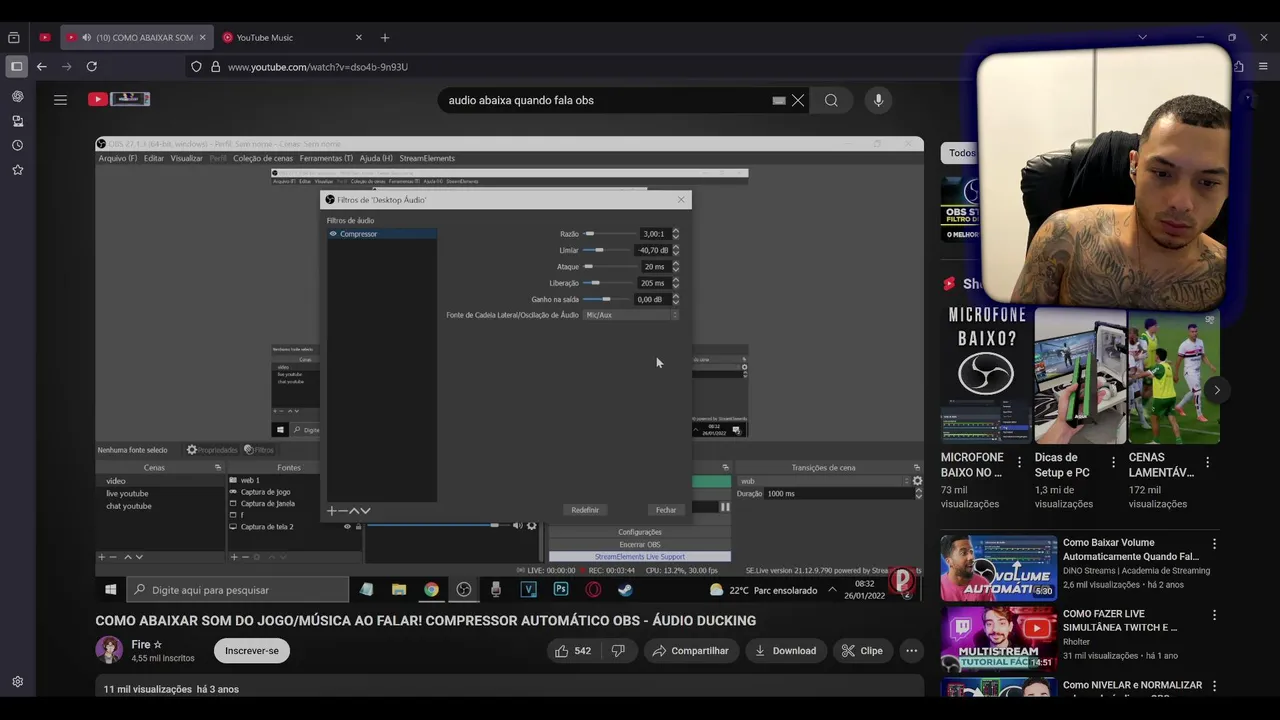Open the ChatGPT sidebar icon

(x=17, y=97)
